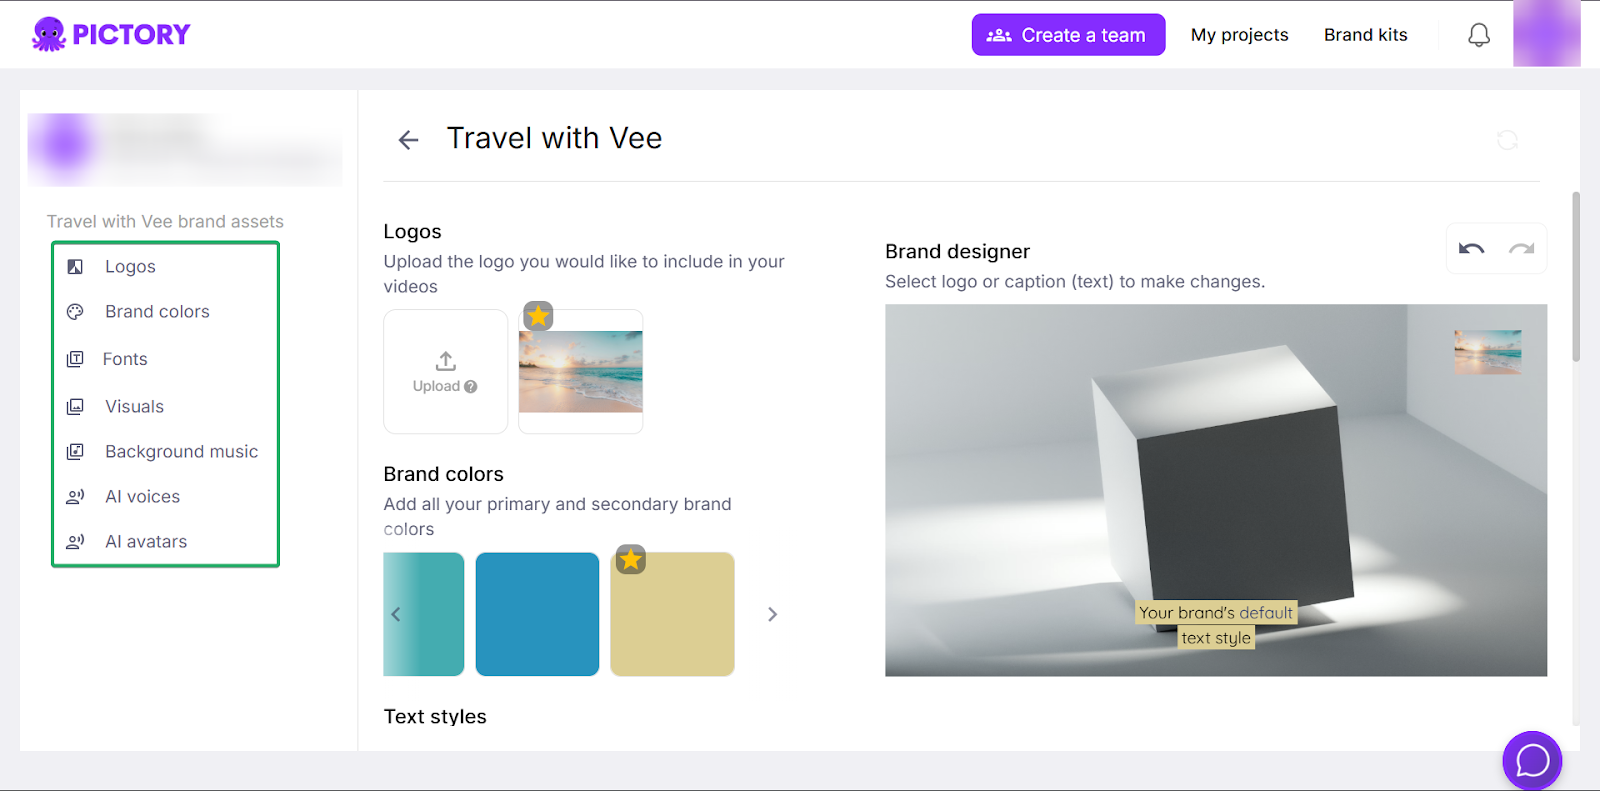Pick the tan brand color swatch

coord(672,614)
